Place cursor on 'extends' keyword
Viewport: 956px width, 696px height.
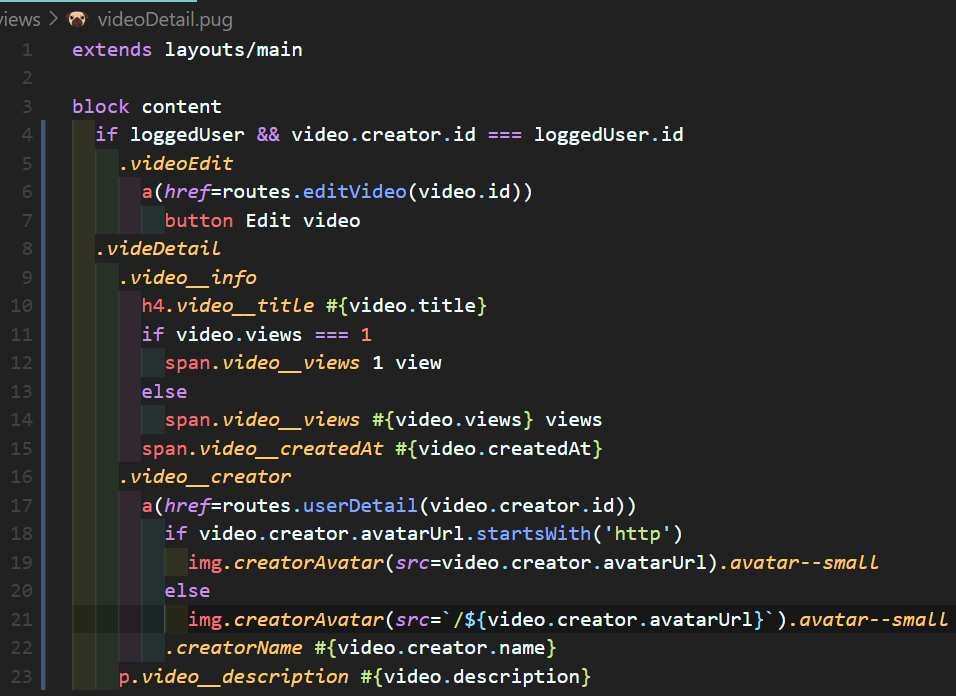tap(112, 50)
